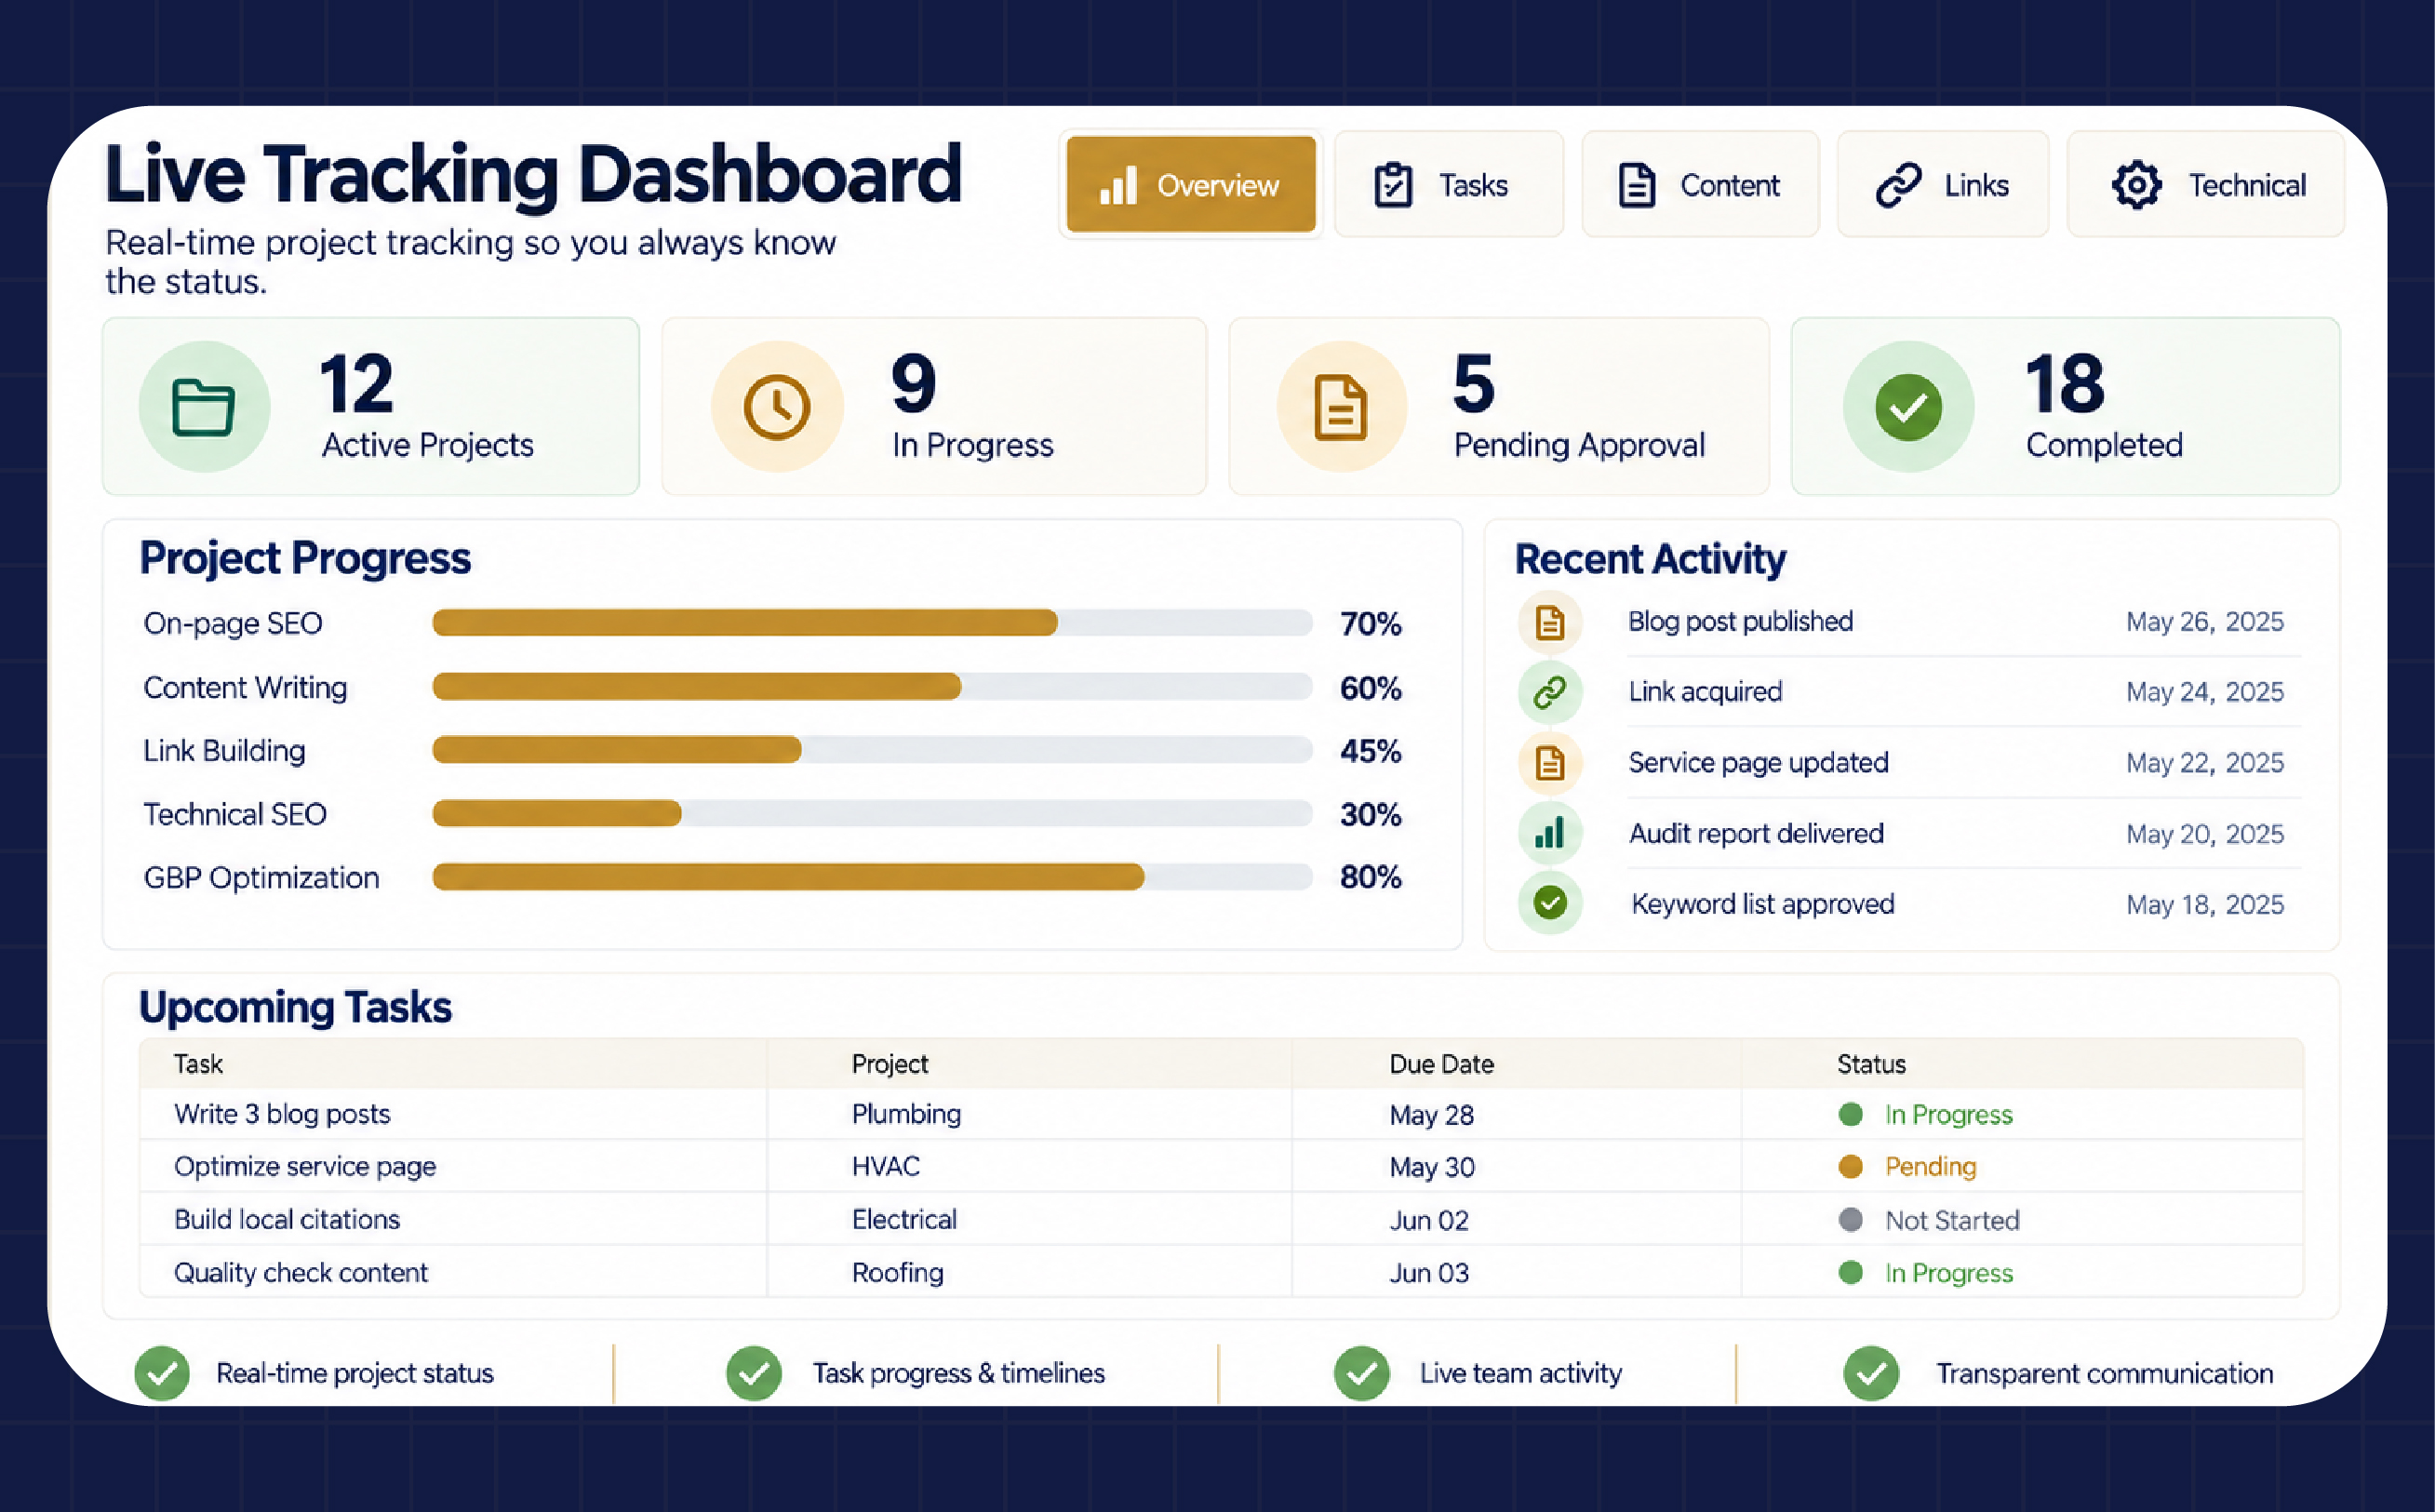Open the Tasks tab
The height and width of the screenshot is (1512, 2435).
1448,184
